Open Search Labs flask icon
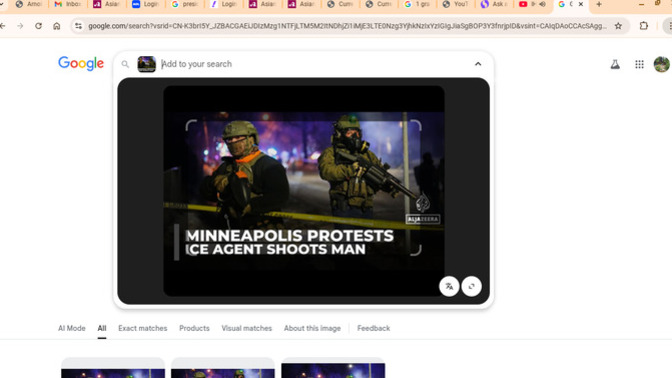 coord(615,64)
